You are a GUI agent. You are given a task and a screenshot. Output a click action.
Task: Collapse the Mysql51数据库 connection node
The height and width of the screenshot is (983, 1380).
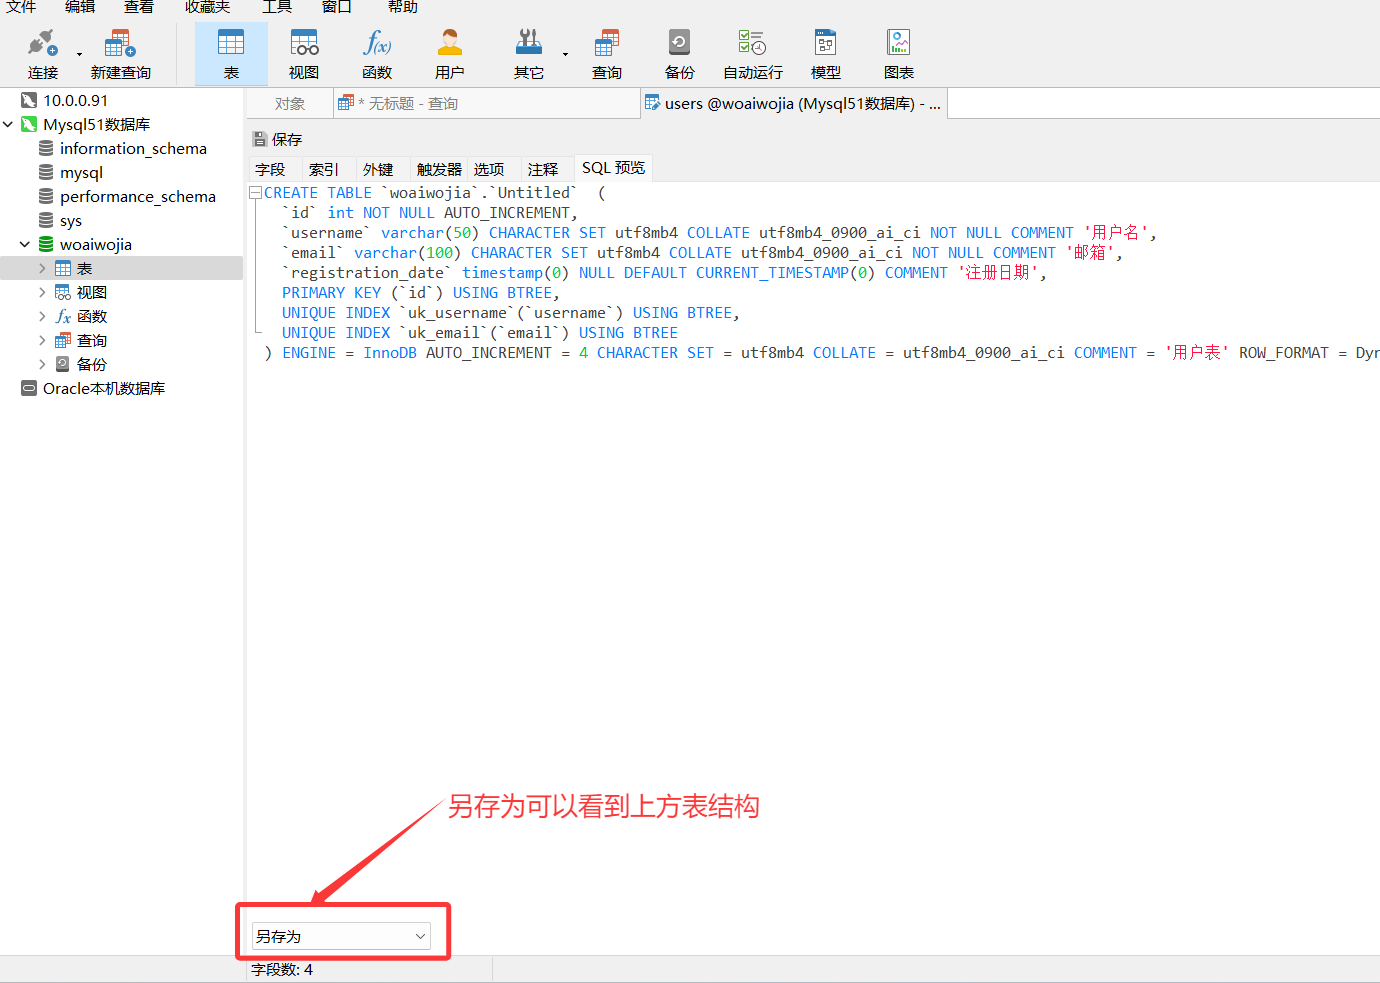pyautogui.click(x=9, y=125)
